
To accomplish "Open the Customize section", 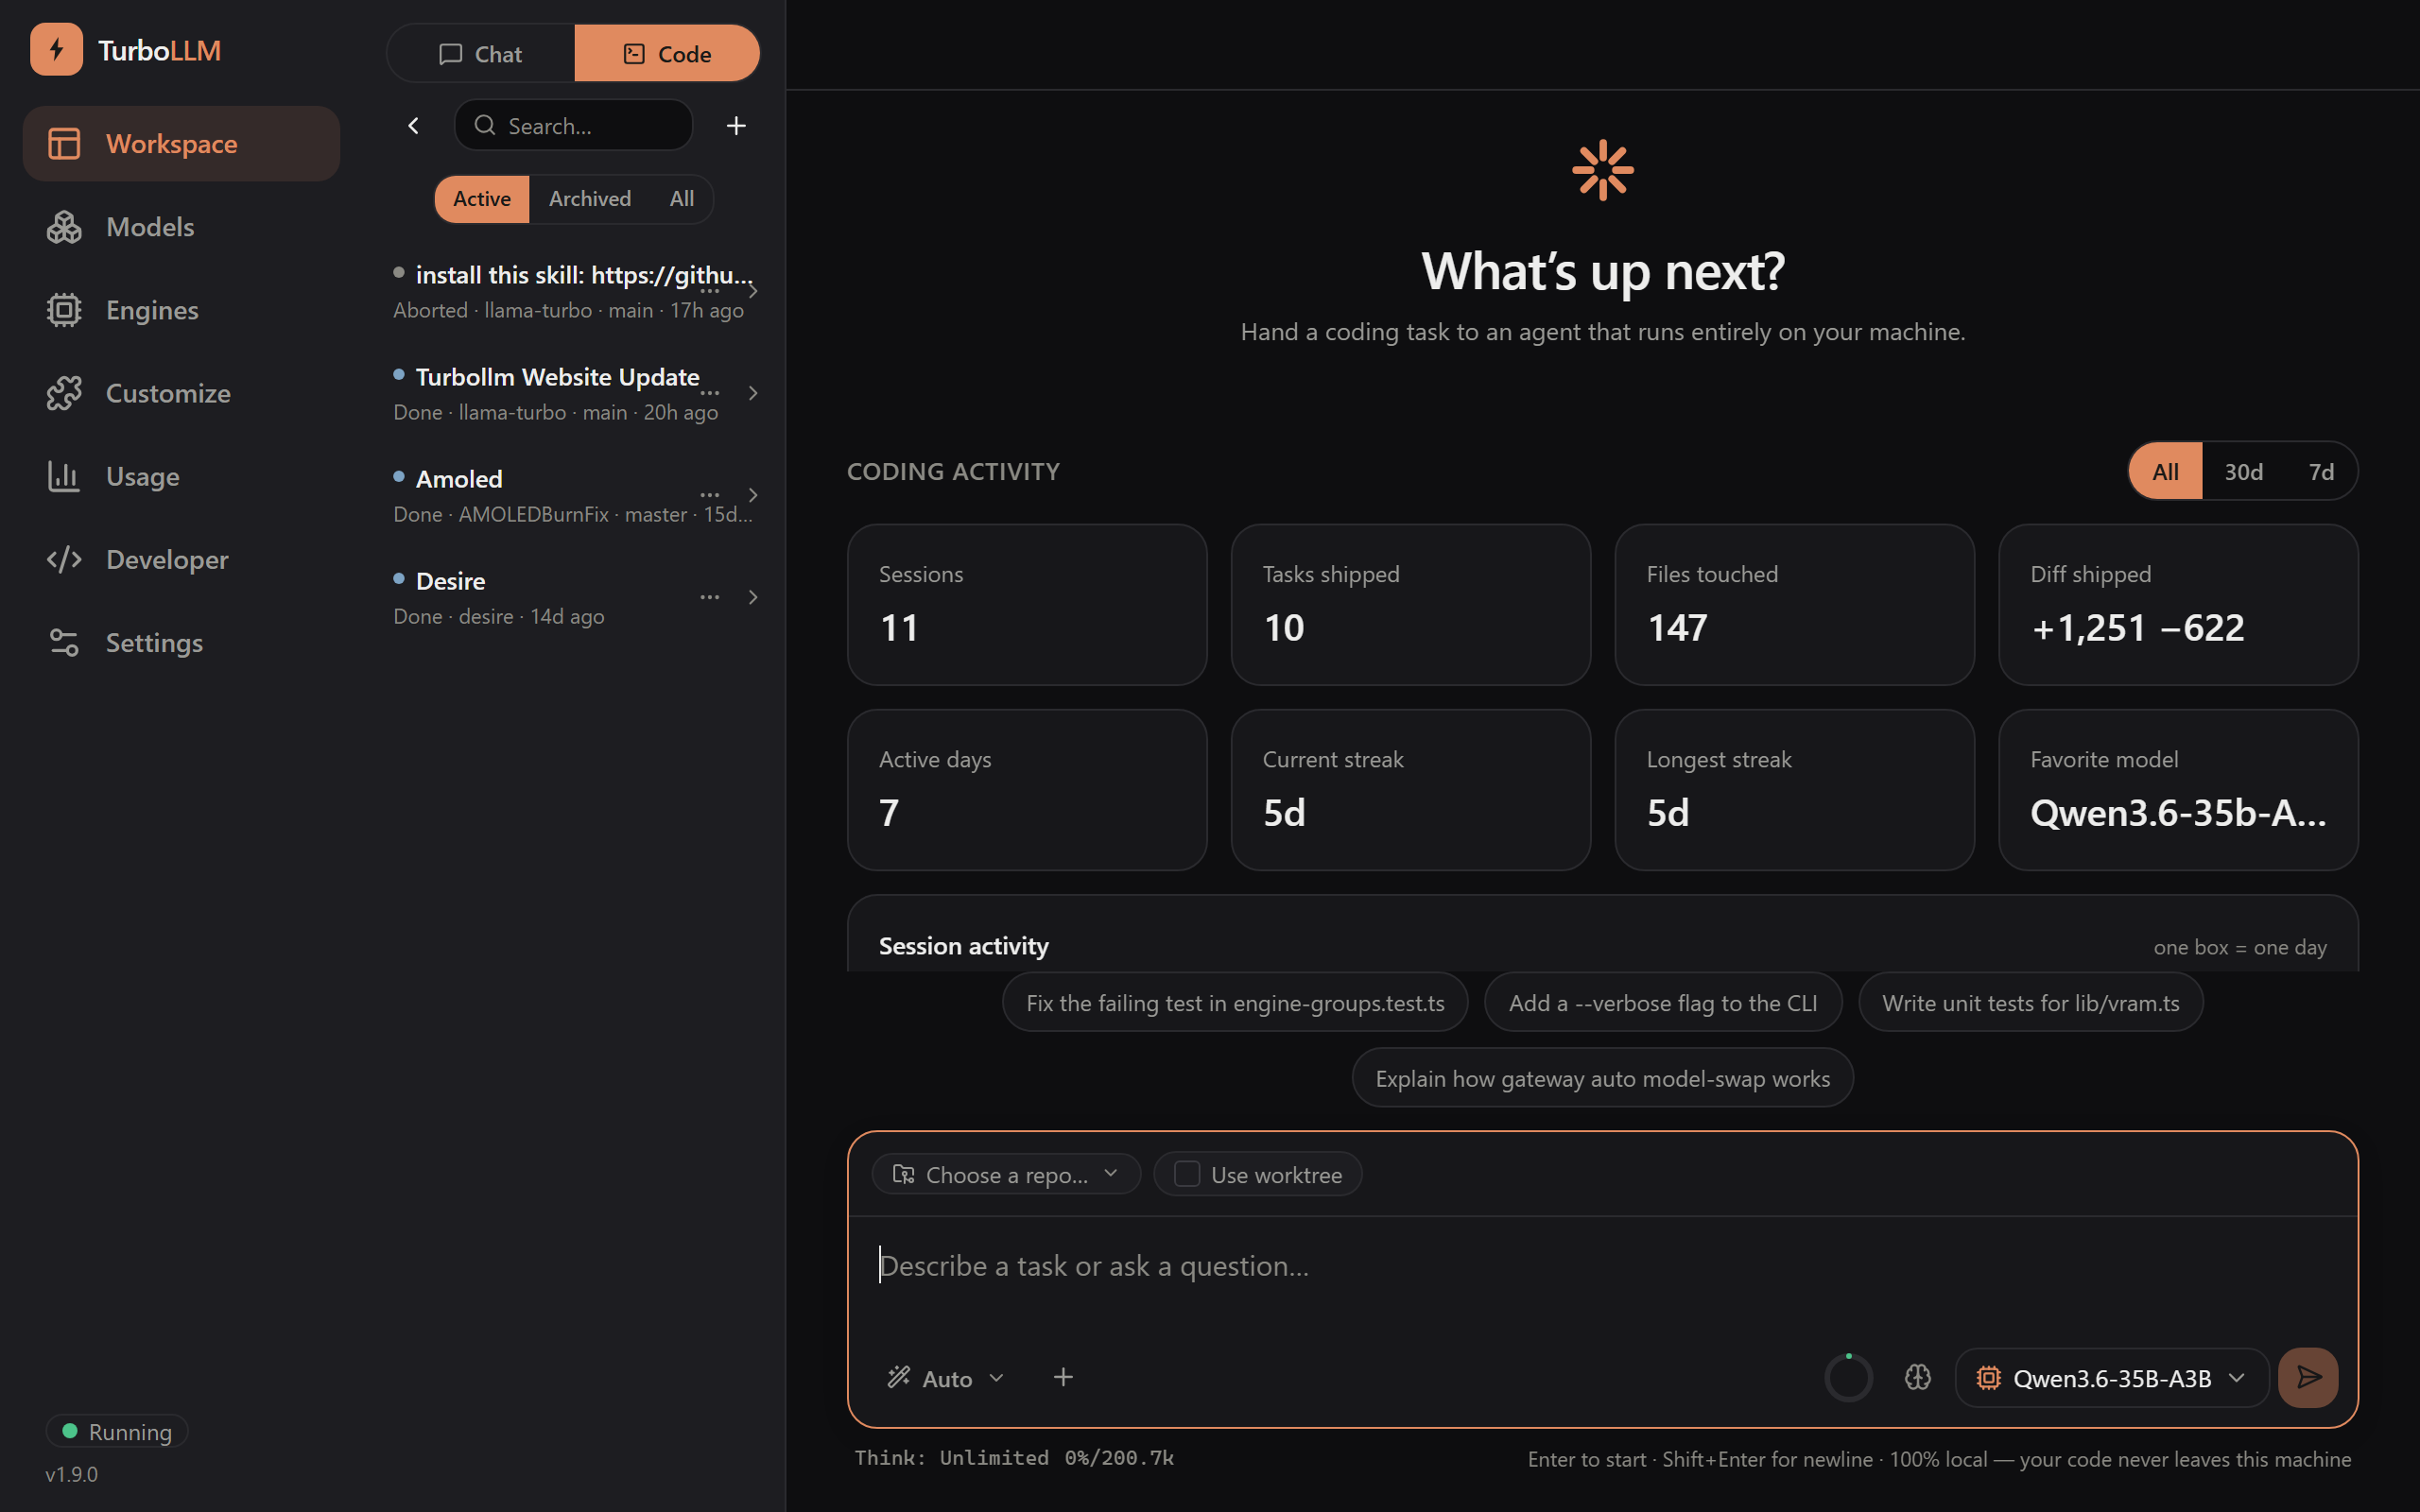I will click(181, 393).
